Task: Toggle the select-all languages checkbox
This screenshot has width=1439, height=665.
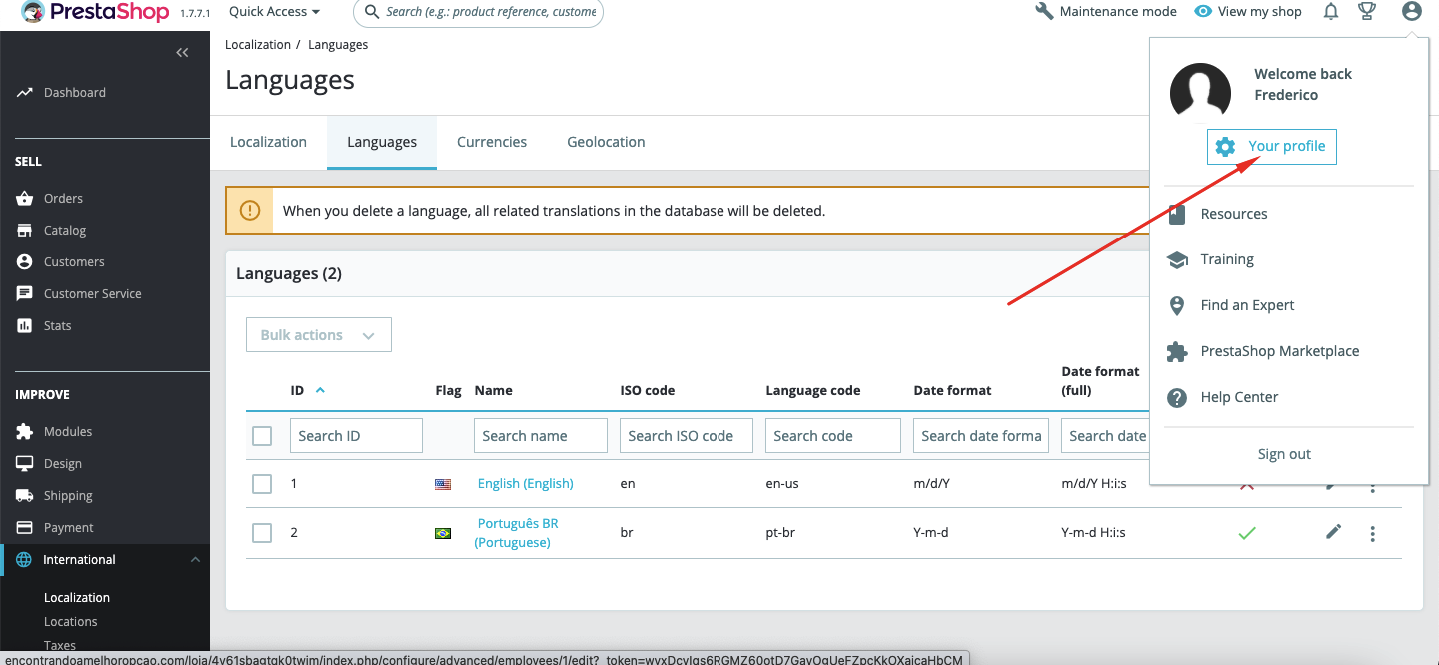Action: [x=262, y=436]
